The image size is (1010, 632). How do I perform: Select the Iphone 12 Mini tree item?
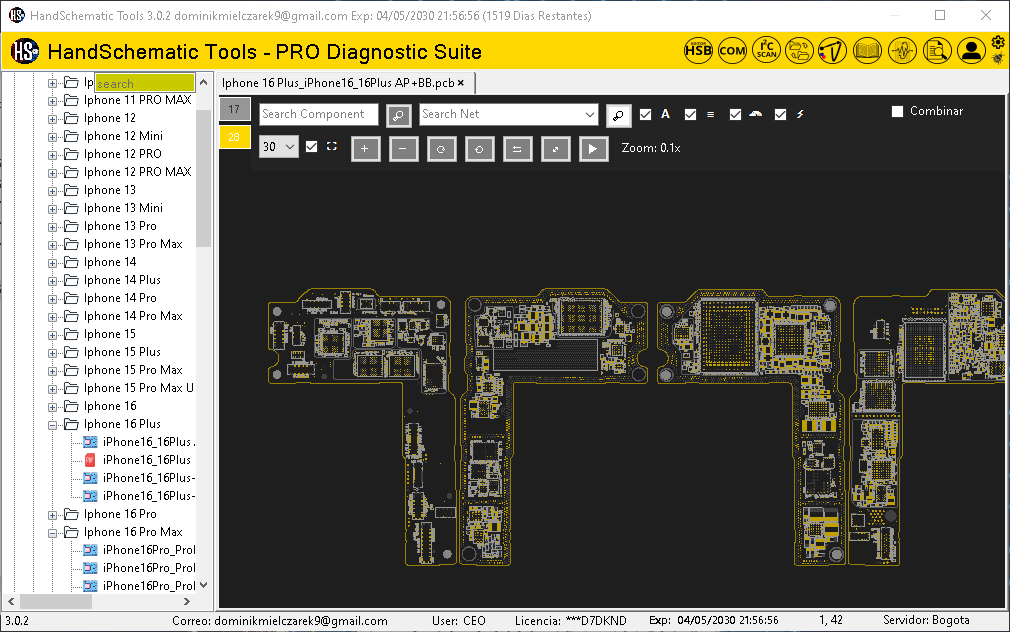click(123, 136)
